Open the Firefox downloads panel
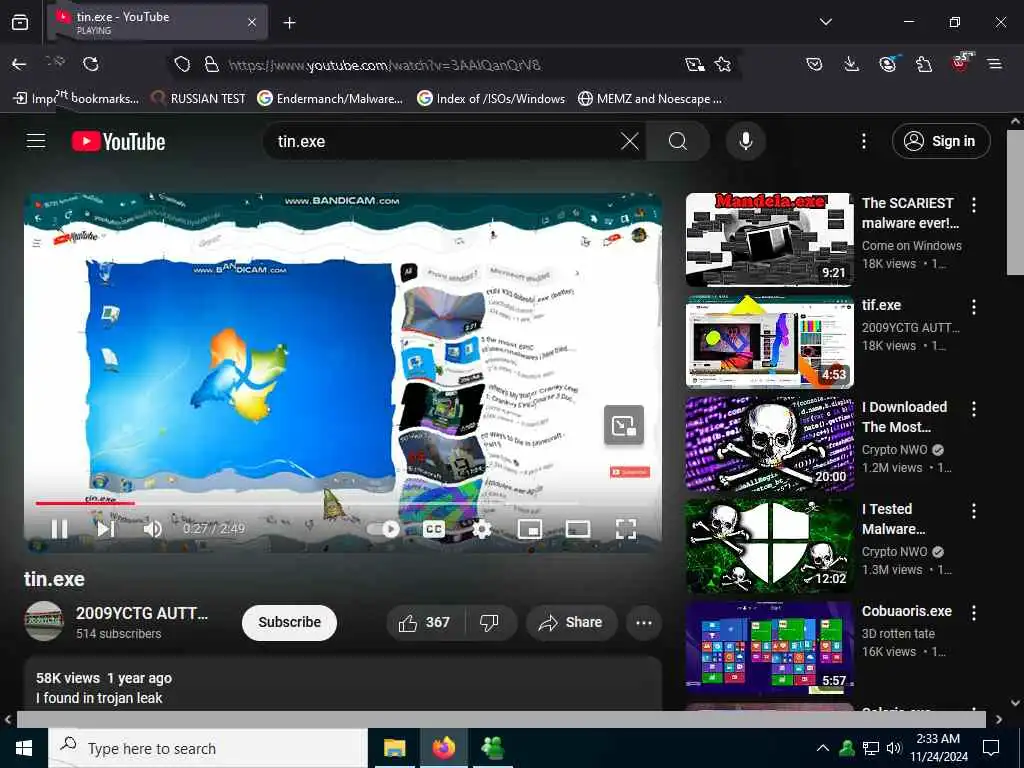The image size is (1024, 768). (851, 64)
